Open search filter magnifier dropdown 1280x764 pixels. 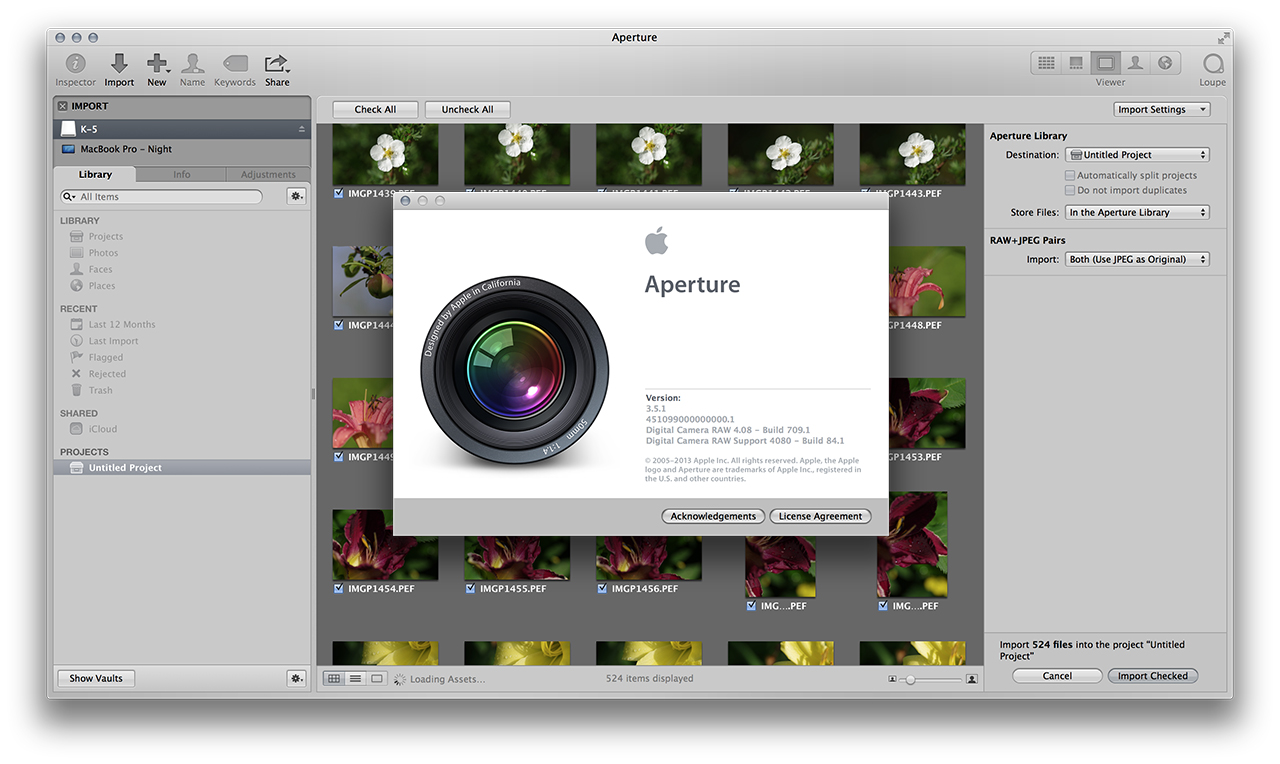point(69,197)
